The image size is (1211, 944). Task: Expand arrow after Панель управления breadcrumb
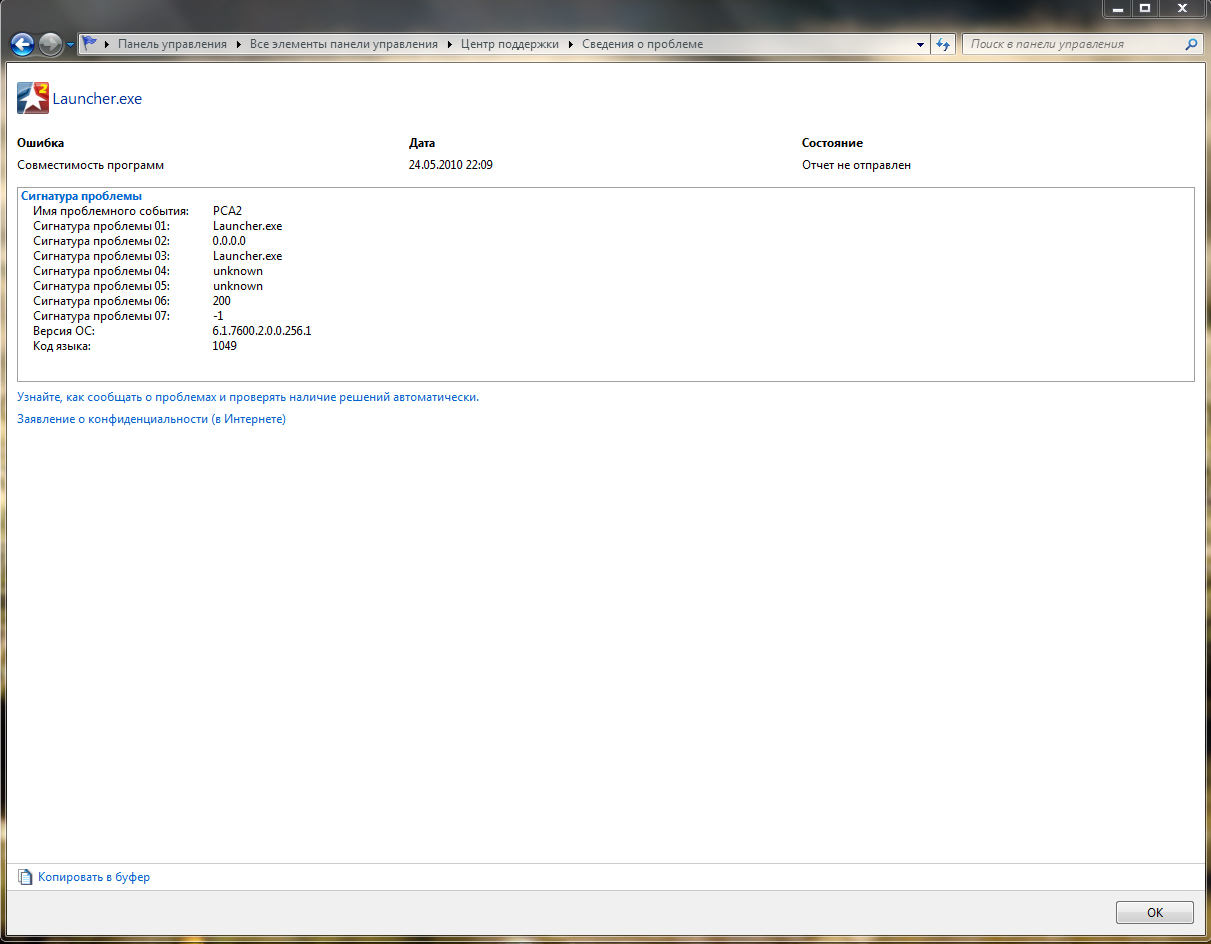pyautogui.click(x=239, y=44)
